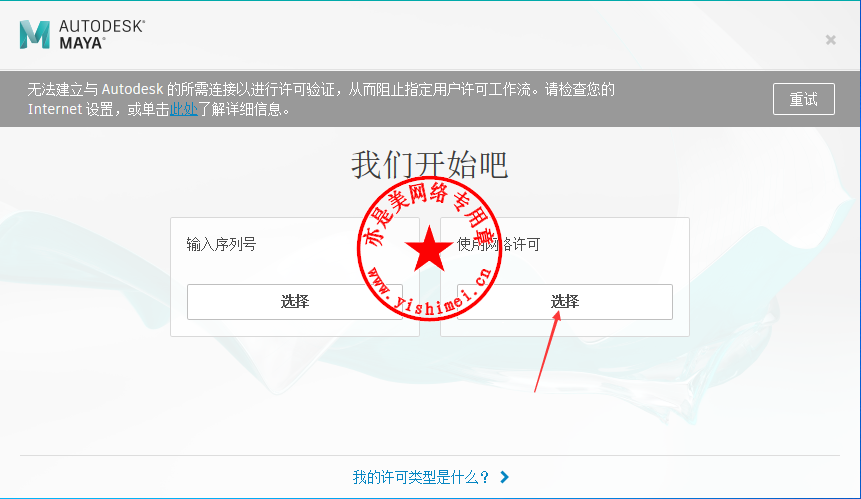861x499 pixels.
Task: Click the 输入序列号 label
Action: pos(221,244)
